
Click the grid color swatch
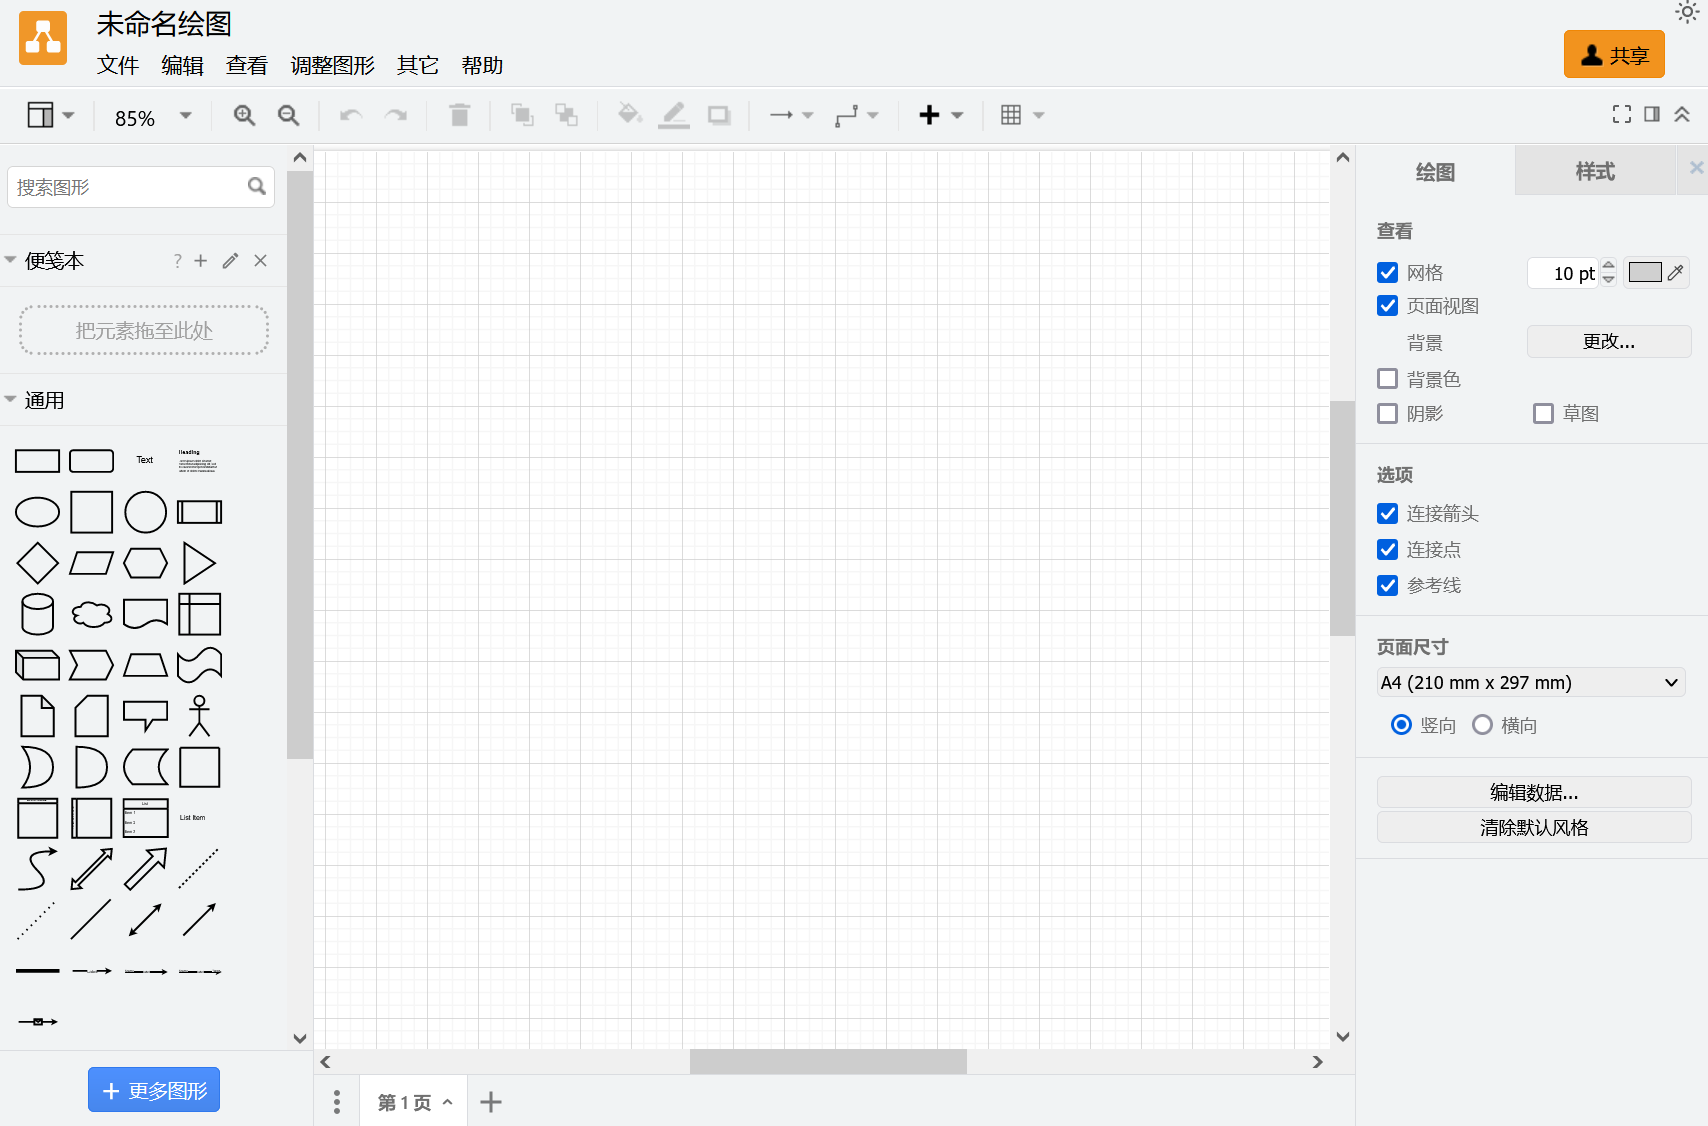click(1644, 272)
